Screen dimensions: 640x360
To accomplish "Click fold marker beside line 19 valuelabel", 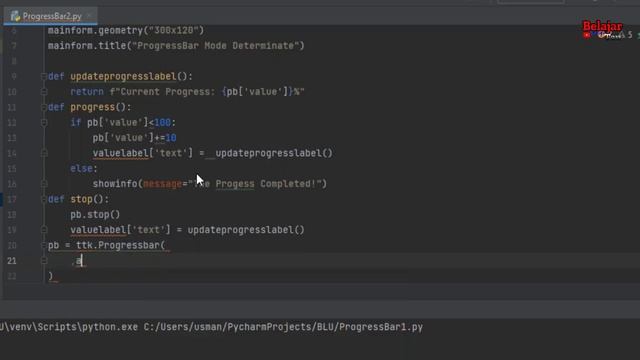I will click(44, 230).
